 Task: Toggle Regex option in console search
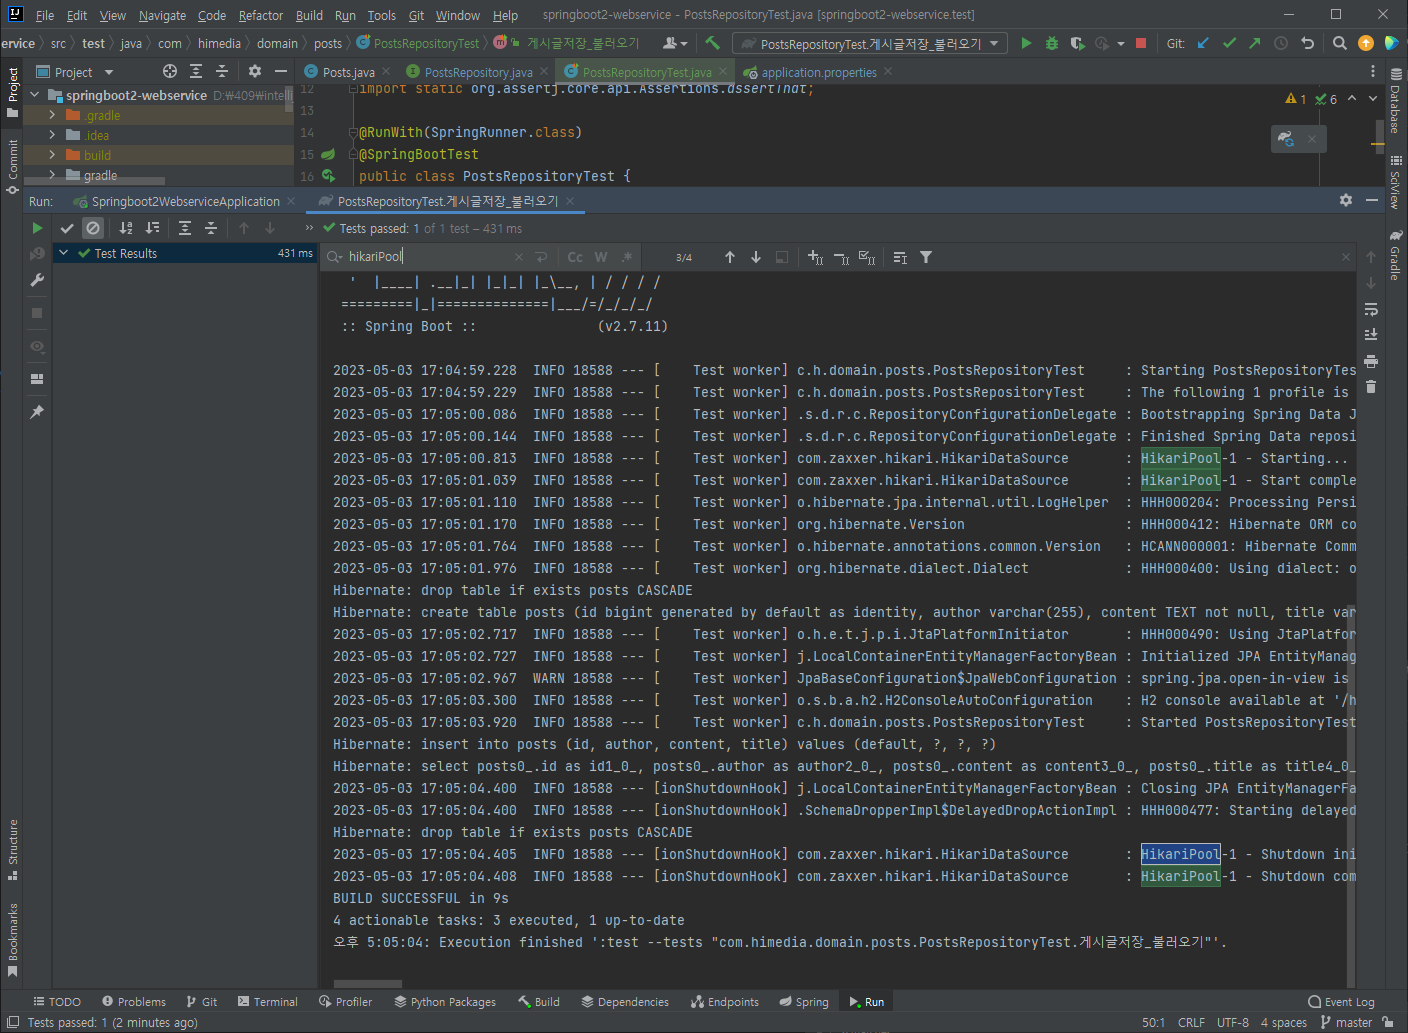[x=627, y=257]
